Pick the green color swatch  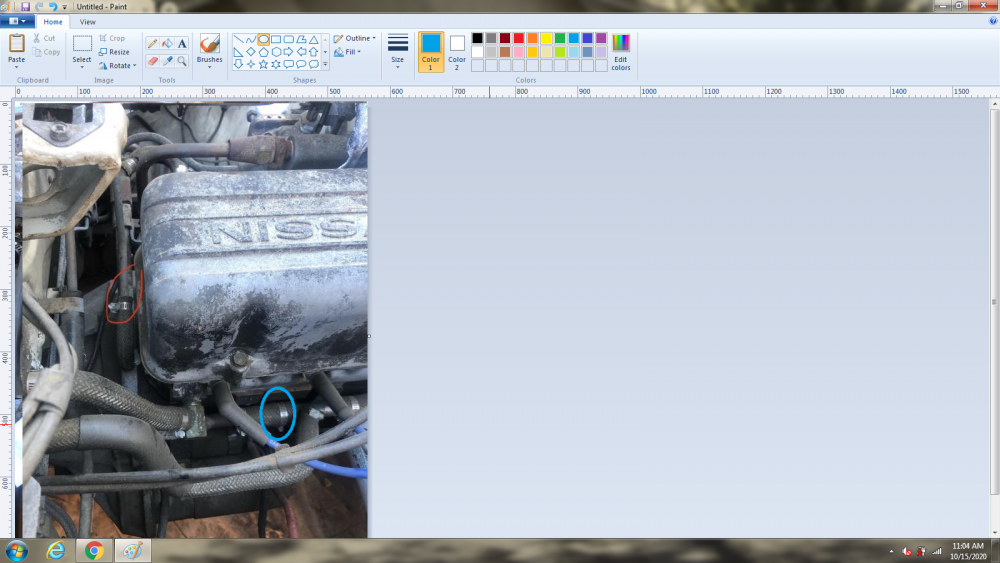(x=560, y=38)
